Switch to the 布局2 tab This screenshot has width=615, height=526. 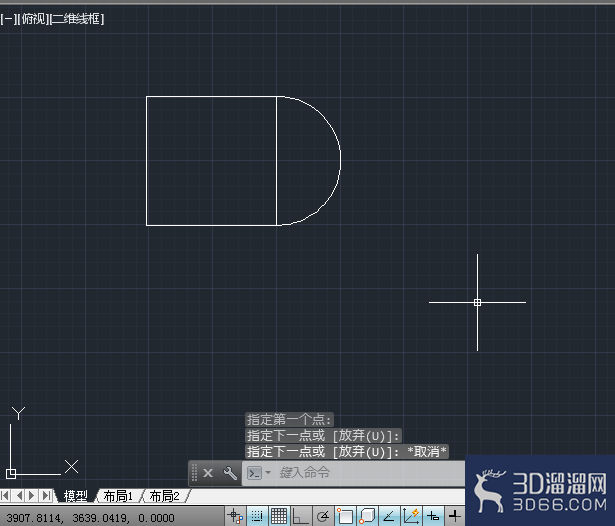(x=164, y=496)
